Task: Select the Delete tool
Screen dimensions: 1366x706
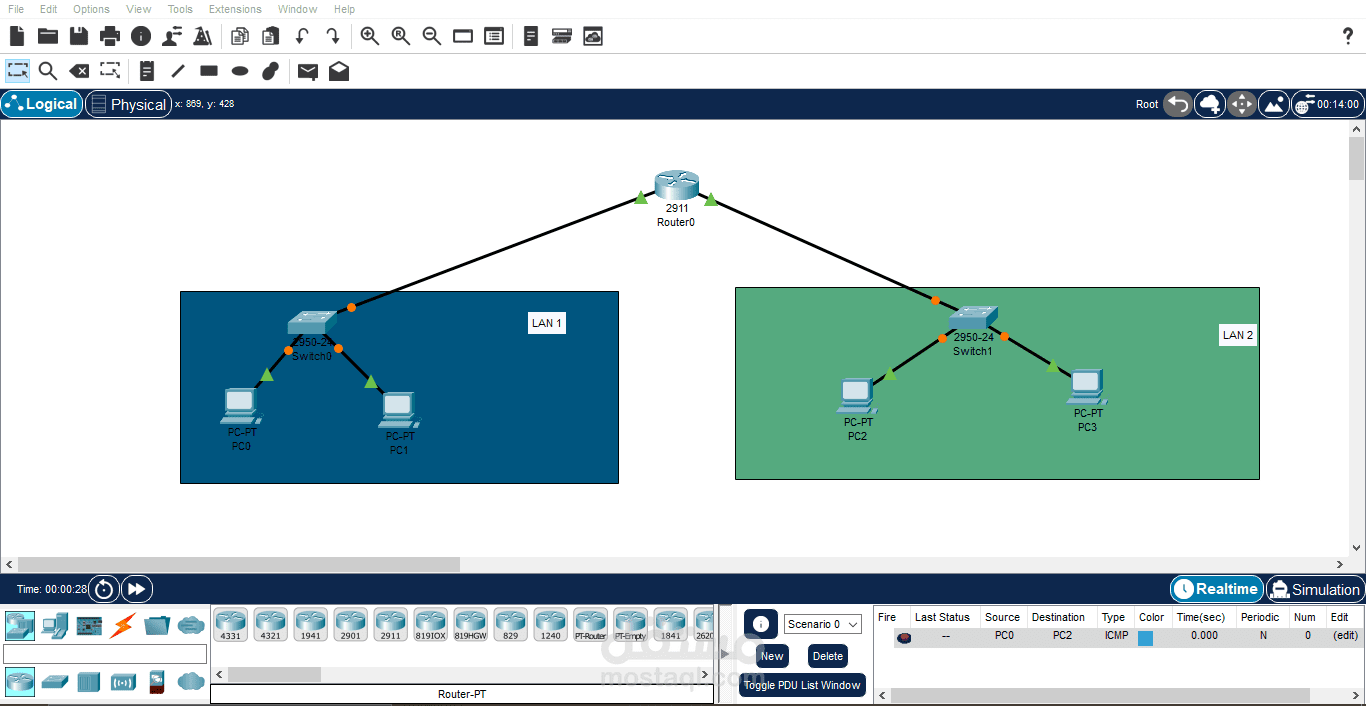Action: [x=79, y=71]
